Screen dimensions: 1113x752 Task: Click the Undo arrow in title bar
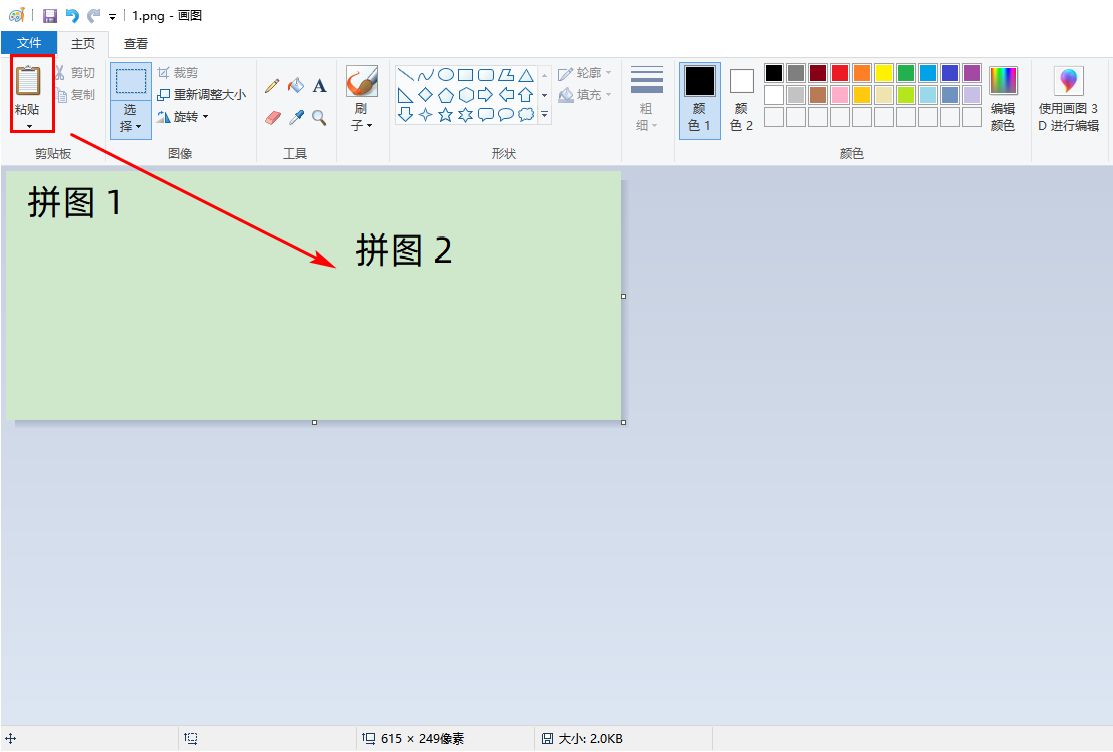72,15
